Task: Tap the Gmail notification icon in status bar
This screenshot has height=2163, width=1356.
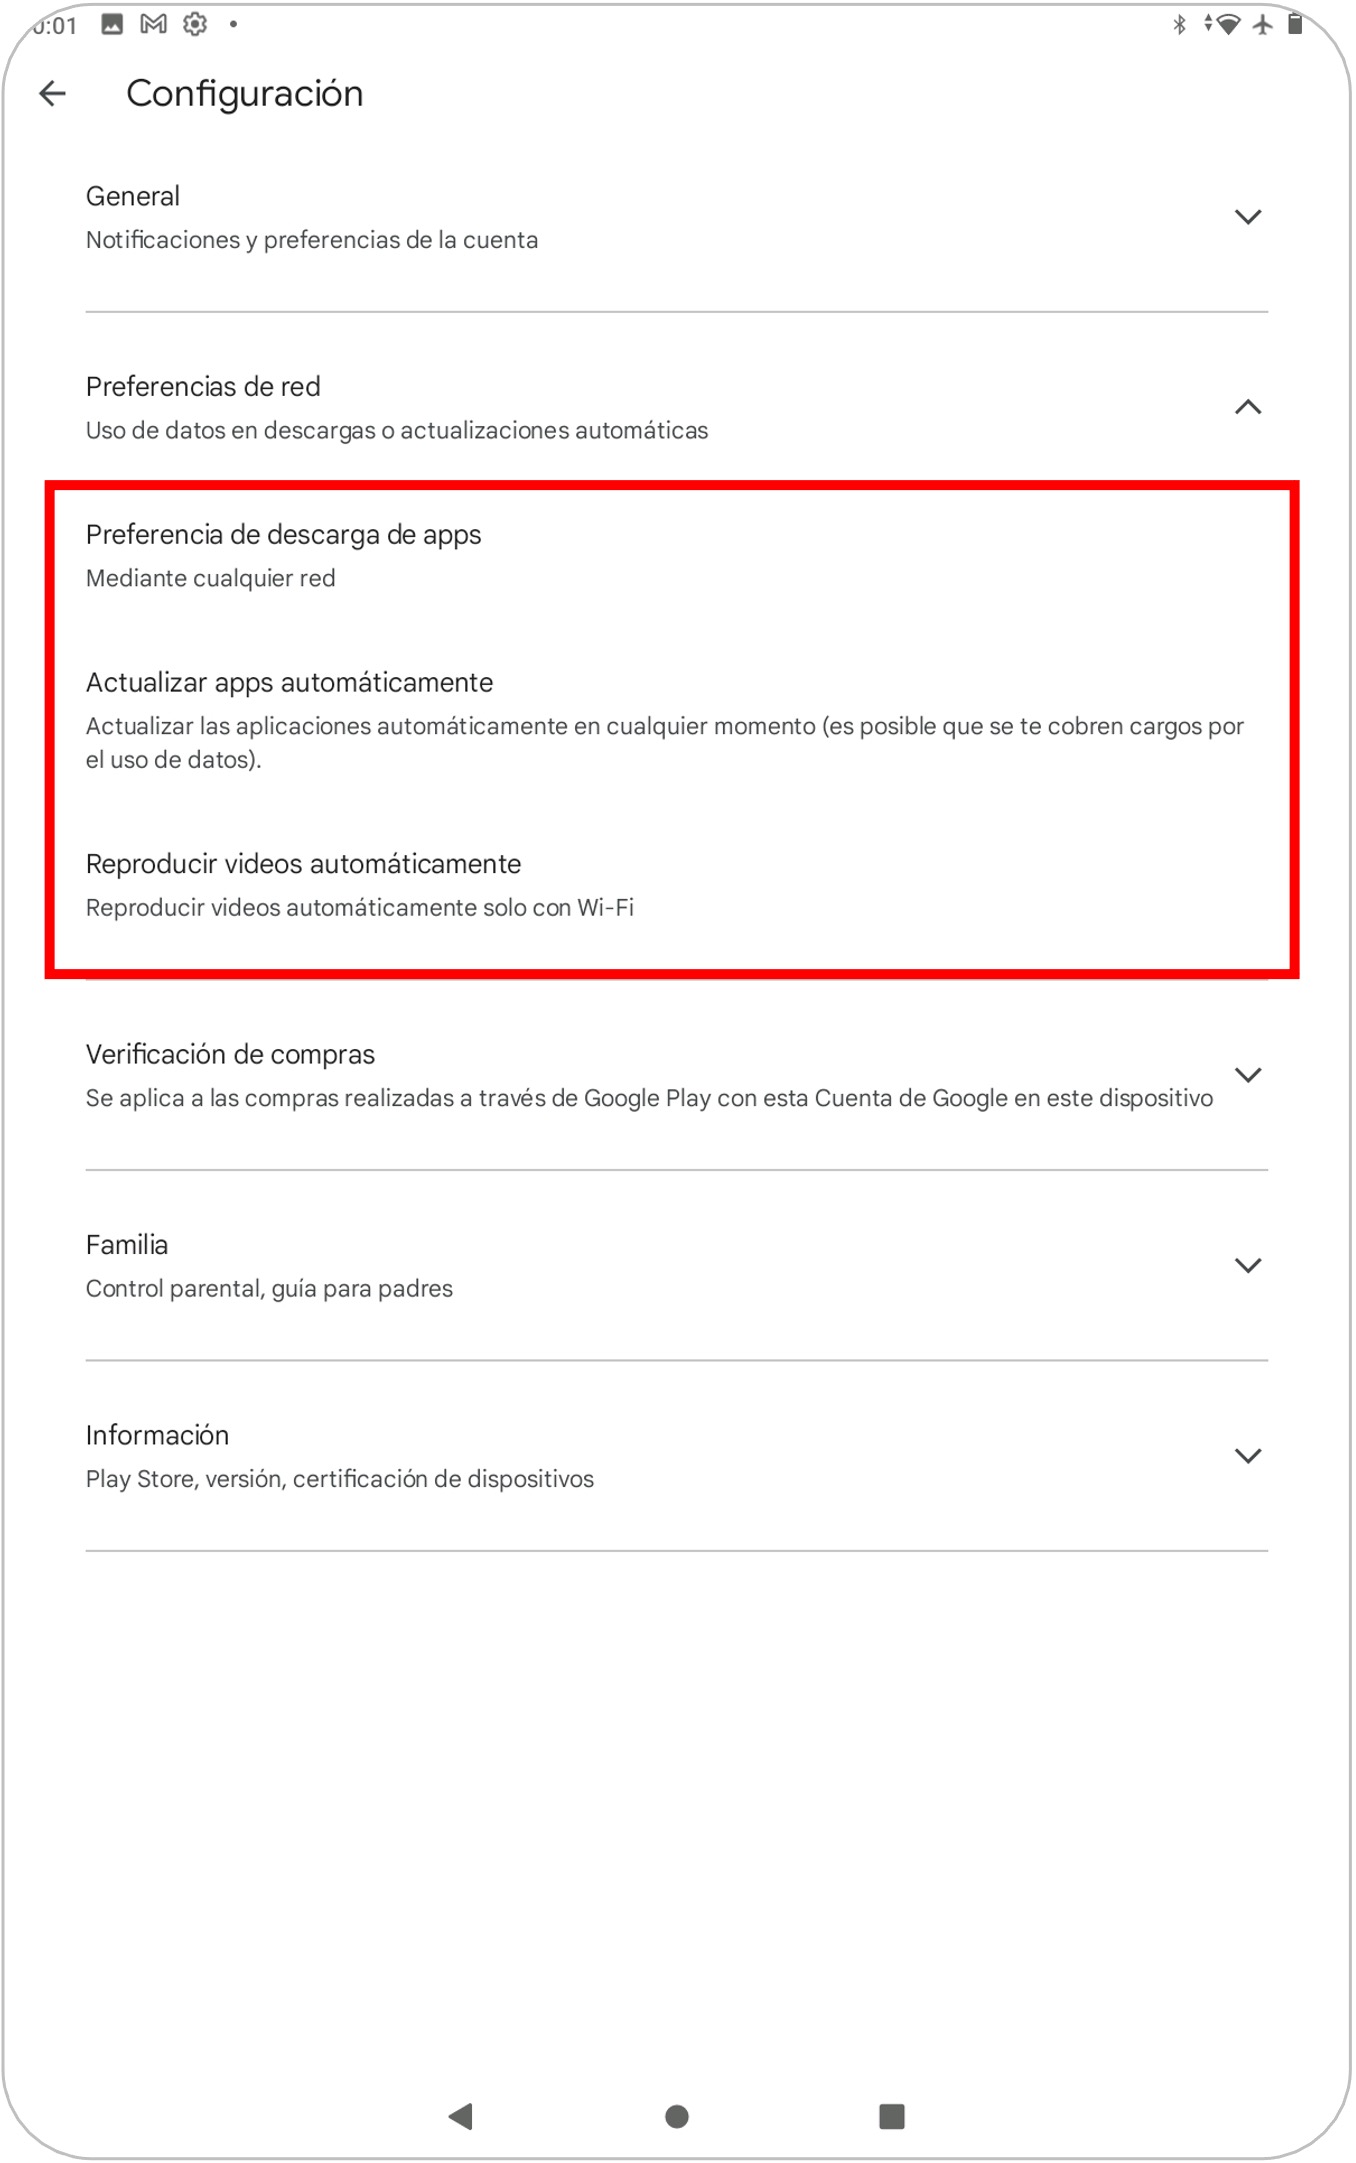Action: (153, 24)
